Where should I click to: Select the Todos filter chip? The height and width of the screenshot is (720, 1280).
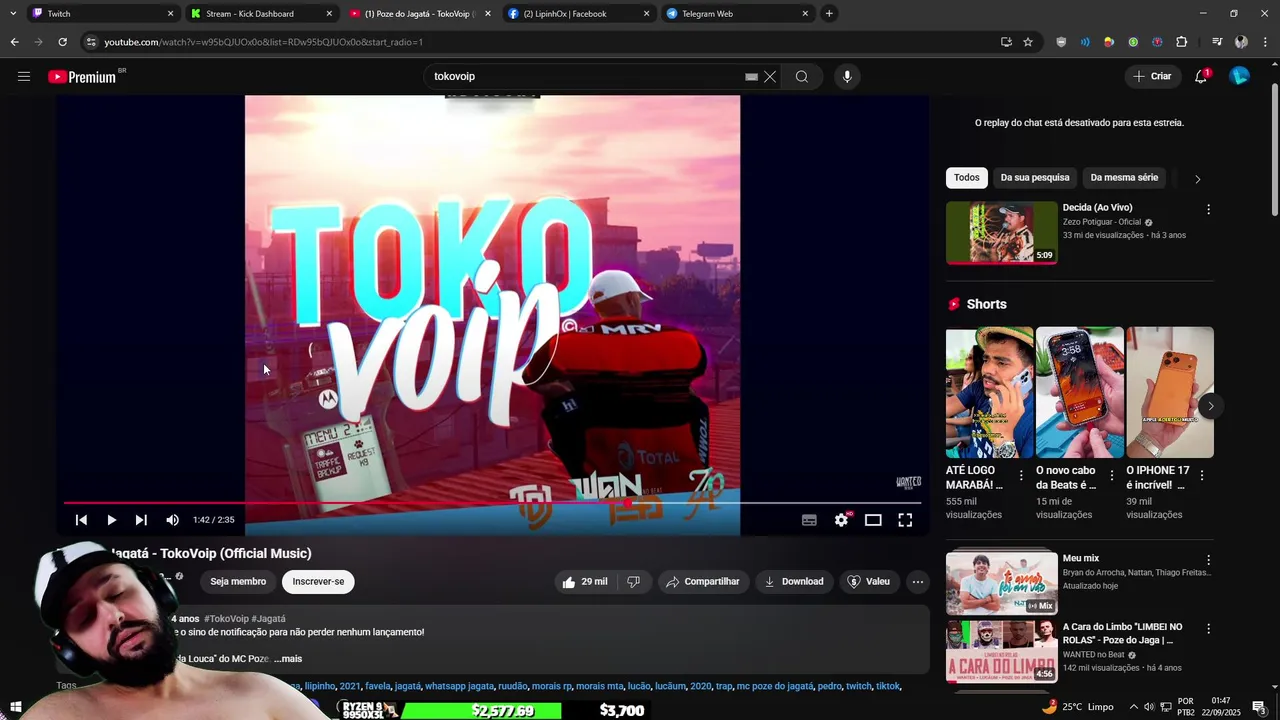coord(967,178)
